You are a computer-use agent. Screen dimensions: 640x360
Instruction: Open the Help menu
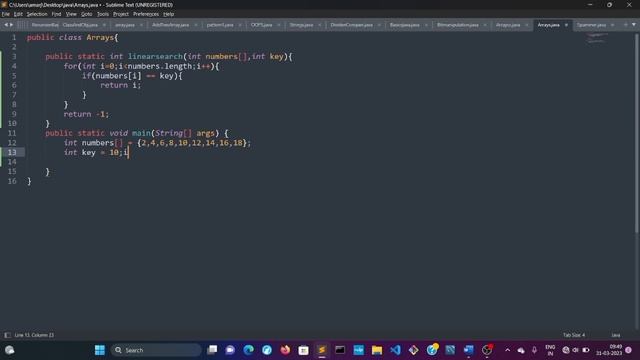(169, 14)
